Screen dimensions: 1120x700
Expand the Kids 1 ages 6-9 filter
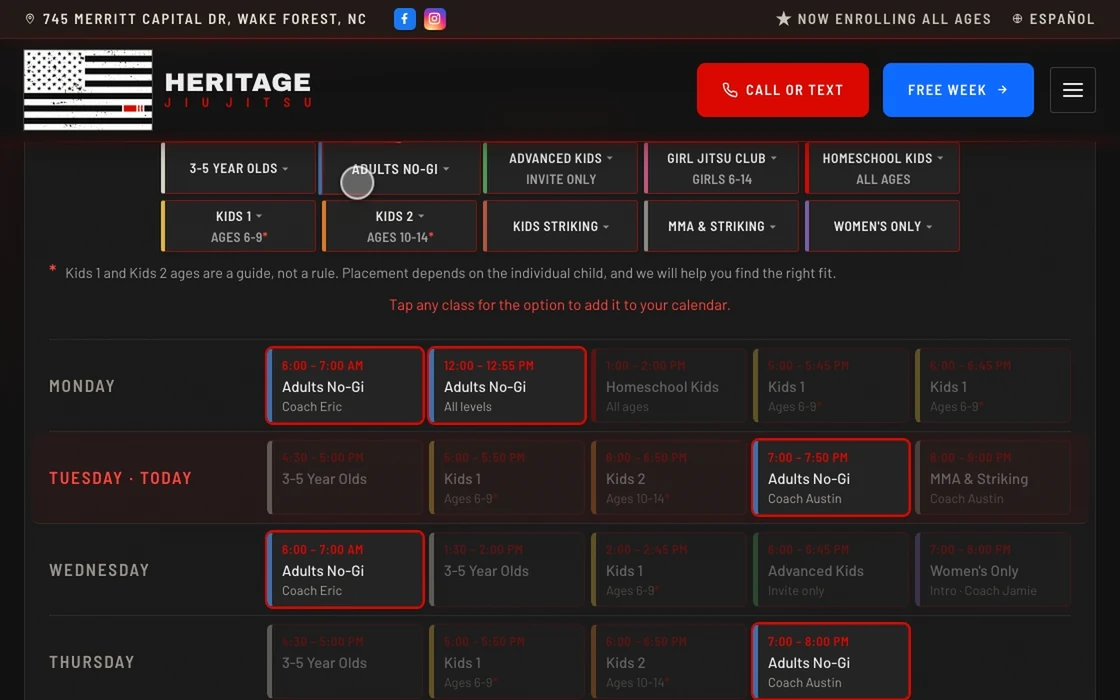(238, 226)
